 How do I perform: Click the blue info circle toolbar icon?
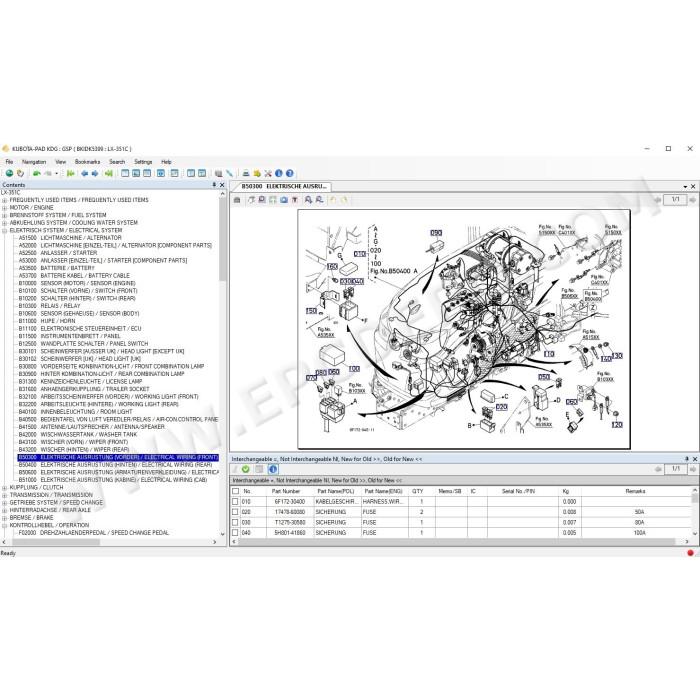point(279,173)
